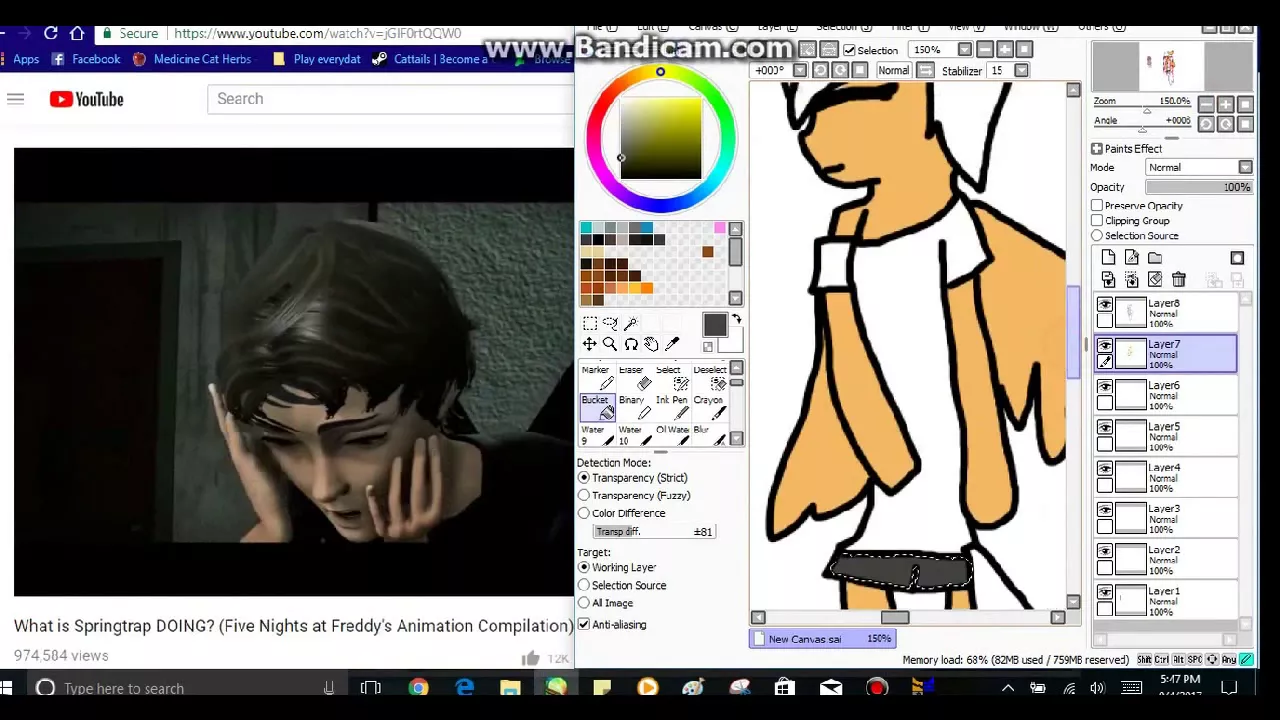
Task: Adjust the layer Opacity slider
Action: [1198, 188]
